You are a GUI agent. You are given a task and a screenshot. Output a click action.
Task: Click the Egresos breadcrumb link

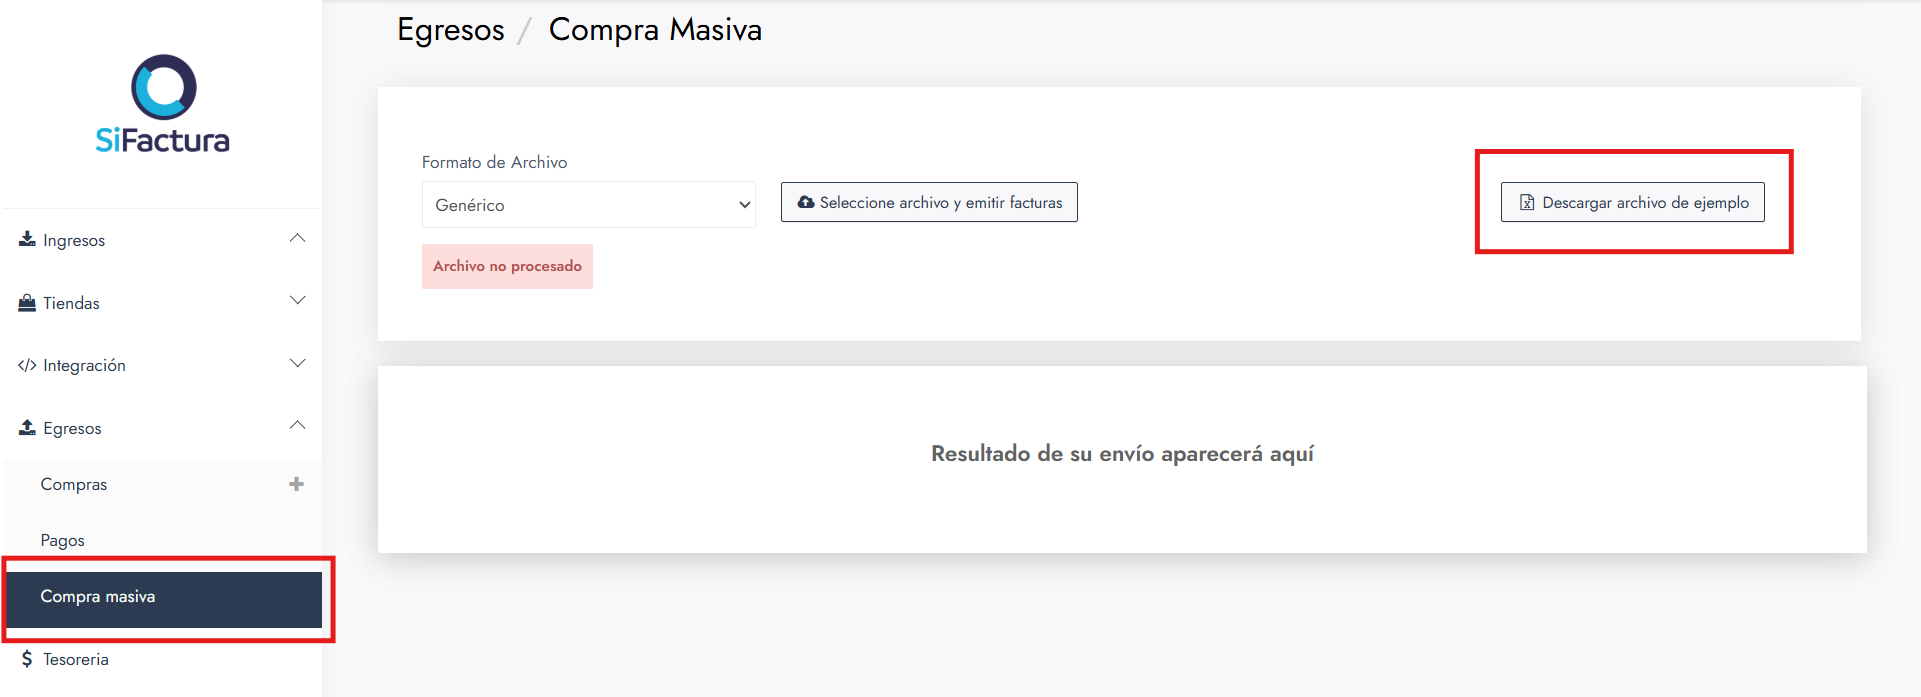coord(451,30)
